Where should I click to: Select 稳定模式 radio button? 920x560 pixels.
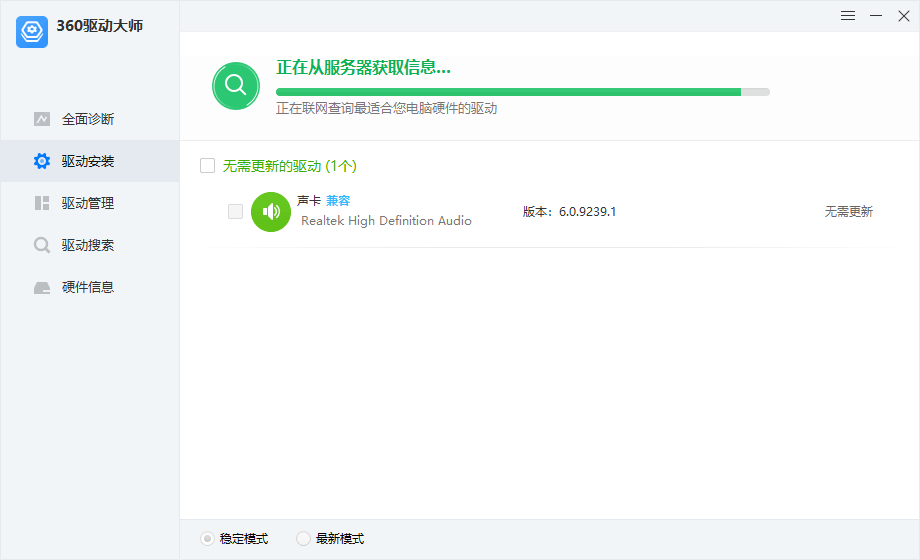(207, 538)
